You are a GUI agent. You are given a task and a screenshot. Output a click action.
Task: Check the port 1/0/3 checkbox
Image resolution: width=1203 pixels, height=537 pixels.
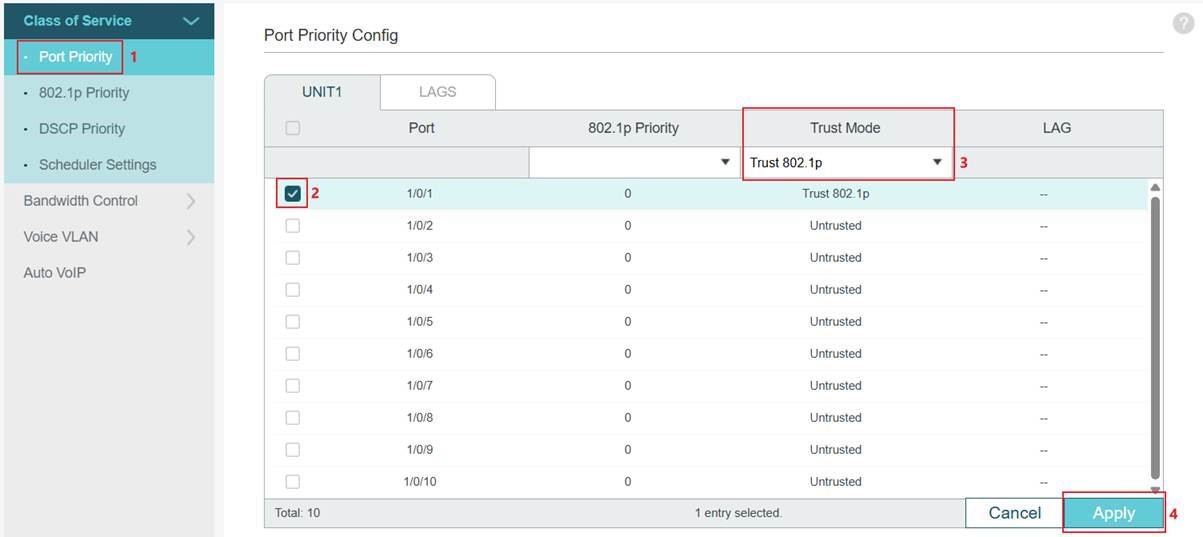point(292,258)
